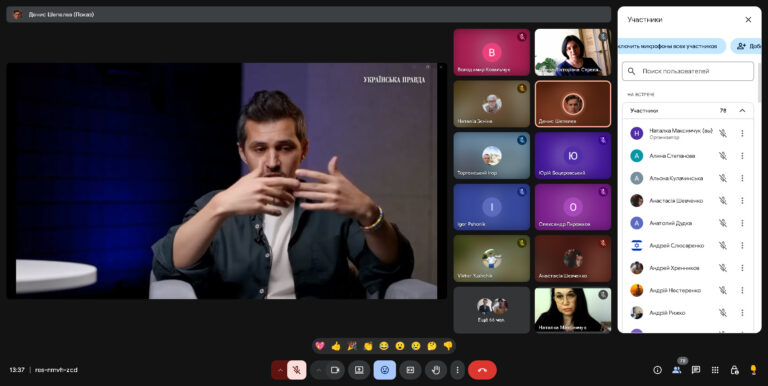768x386 pixels.
Task: Toggle the participants panel people icon
Action: point(677,370)
